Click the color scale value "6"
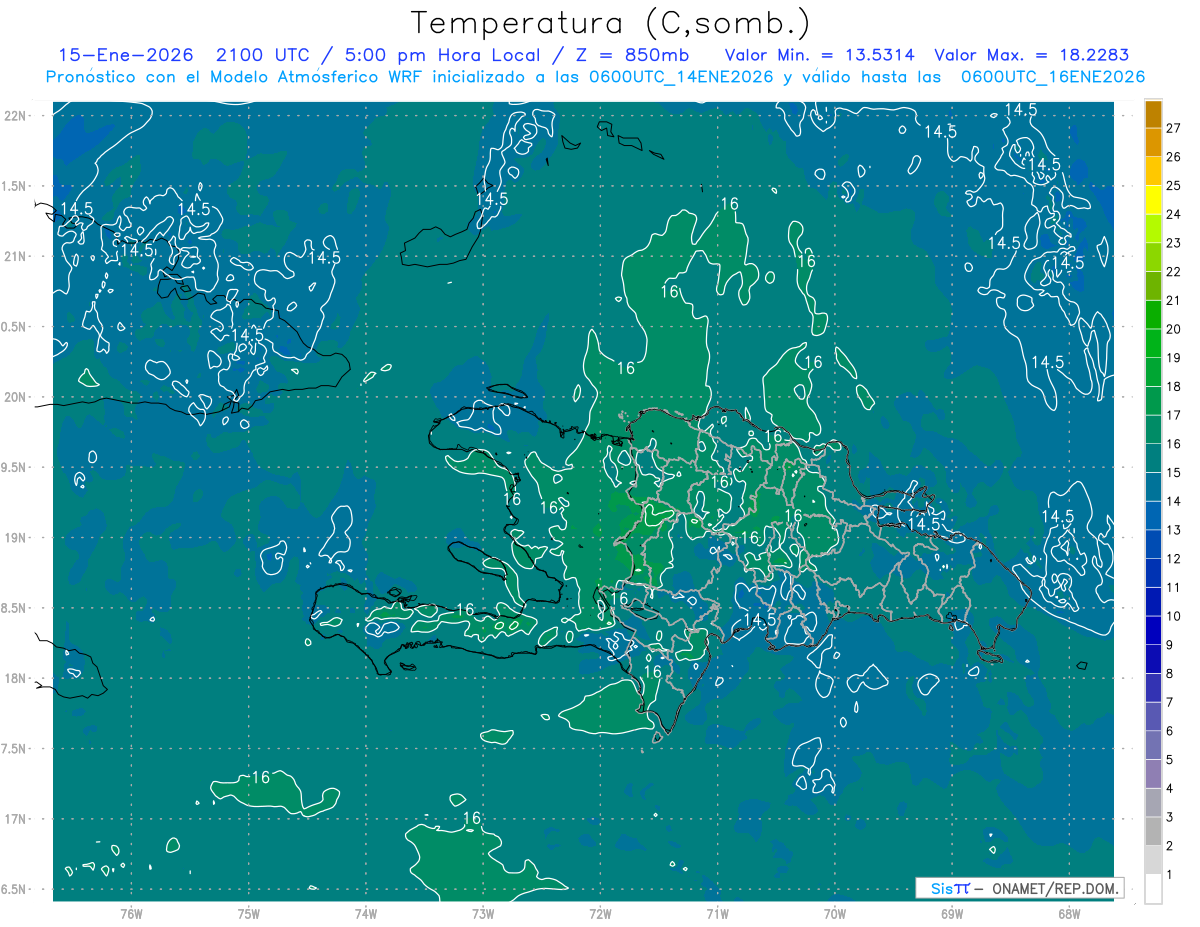Image resolution: width=1200 pixels, height=927 pixels. click(1170, 731)
